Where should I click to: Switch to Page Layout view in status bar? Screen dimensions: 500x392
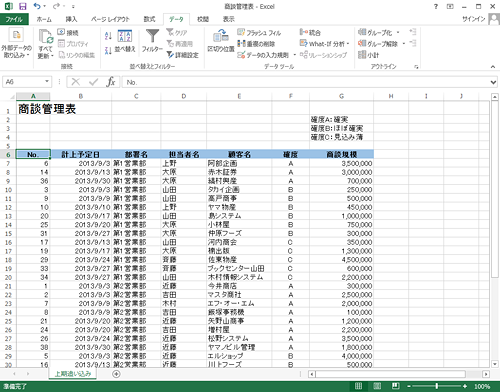(x=377, y=386)
